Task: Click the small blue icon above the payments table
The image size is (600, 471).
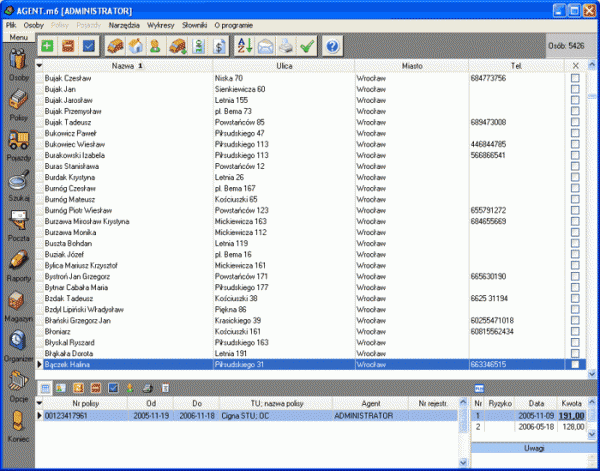Action: pos(479,388)
